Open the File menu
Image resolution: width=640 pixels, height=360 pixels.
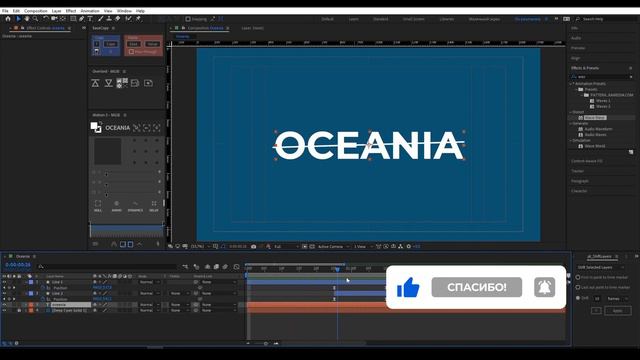(5, 11)
